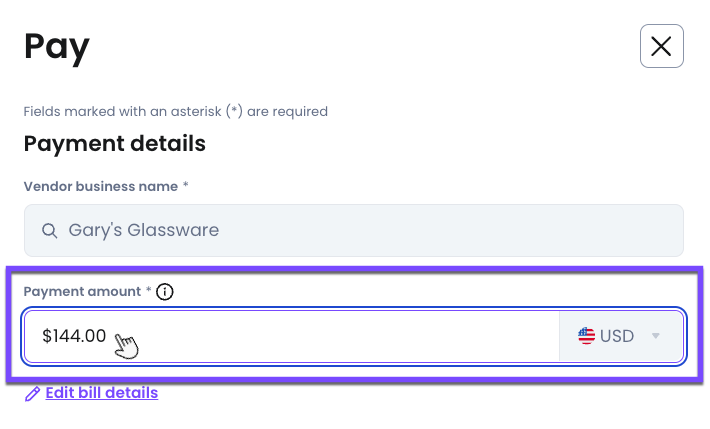This screenshot has width=710, height=429.
Task: Click the required fields asterisk note
Action: pyautogui.click(x=175, y=111)
